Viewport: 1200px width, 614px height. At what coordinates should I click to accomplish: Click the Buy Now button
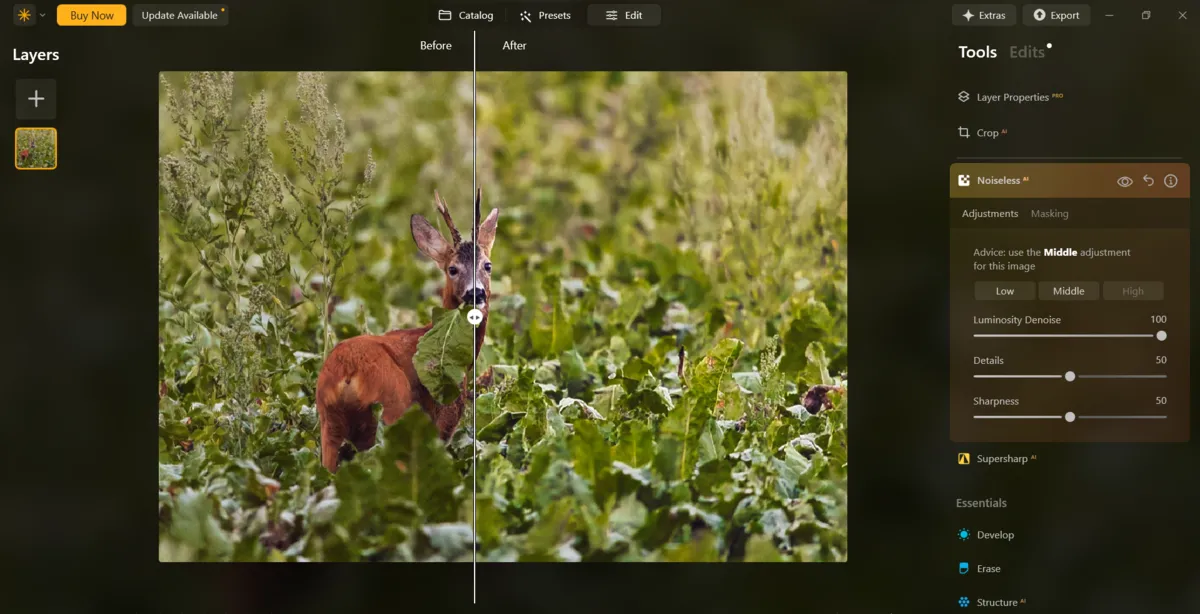tap(91, 15)
